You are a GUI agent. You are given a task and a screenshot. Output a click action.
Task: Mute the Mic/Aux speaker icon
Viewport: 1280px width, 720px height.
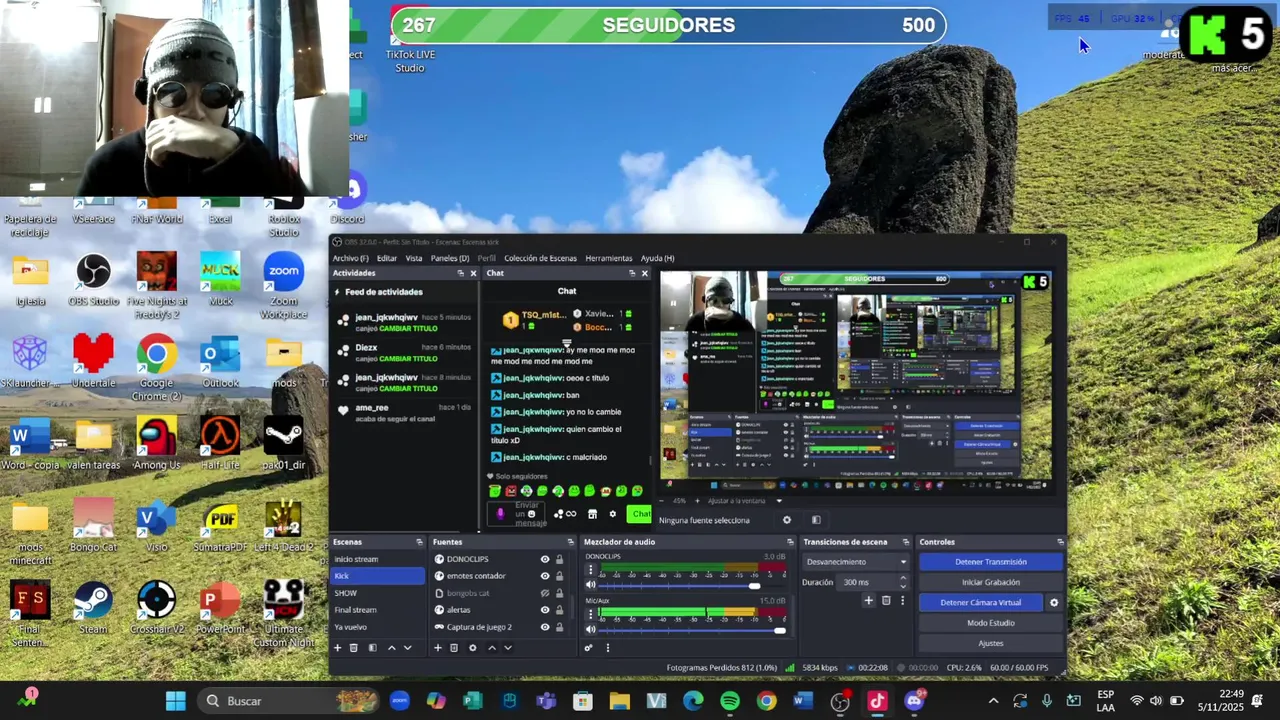click(591, 629)
